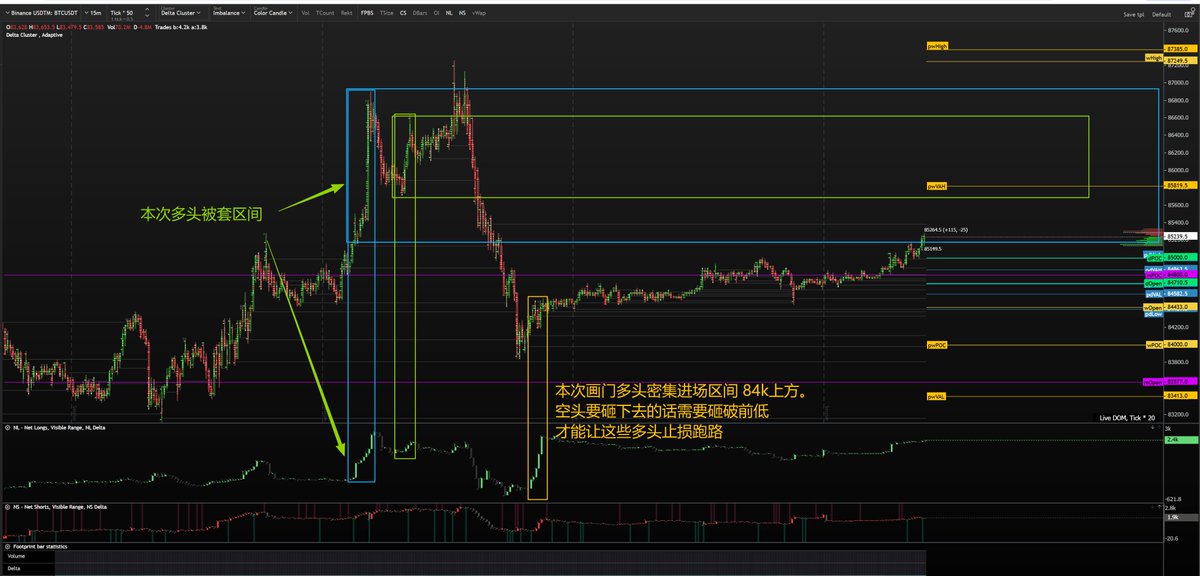Toggle the FPBS panel

tap(367, 14)
